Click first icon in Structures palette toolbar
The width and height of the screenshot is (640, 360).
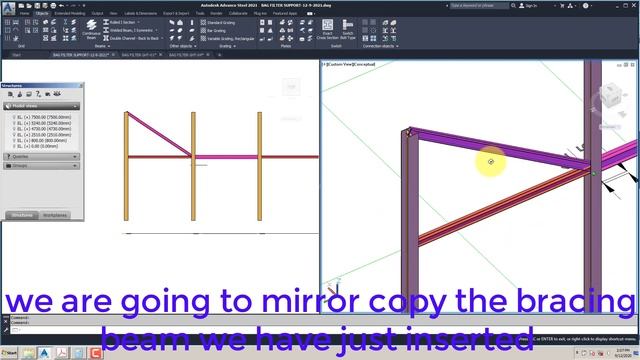coord(10,94)
